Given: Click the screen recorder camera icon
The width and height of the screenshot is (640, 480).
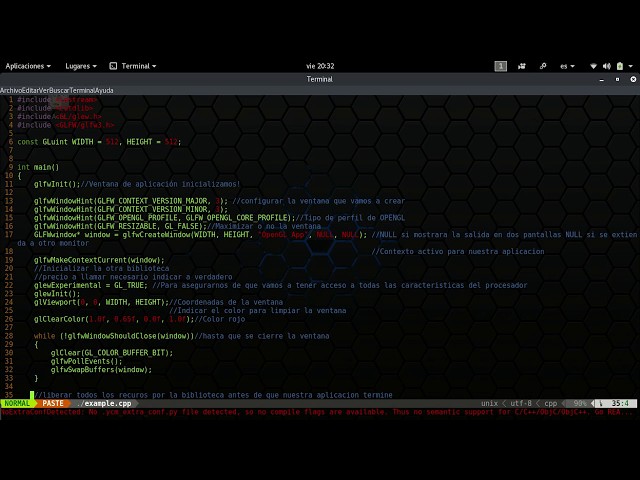Looking at the screenshot, I should click(x=522, y=66).
